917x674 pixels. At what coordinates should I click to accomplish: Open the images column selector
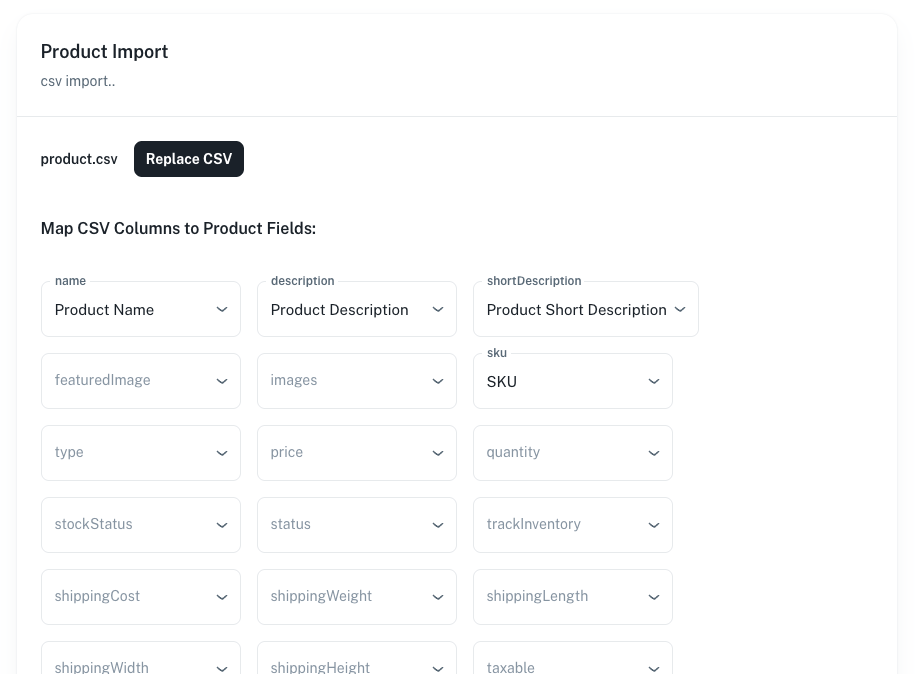point(356,381)
